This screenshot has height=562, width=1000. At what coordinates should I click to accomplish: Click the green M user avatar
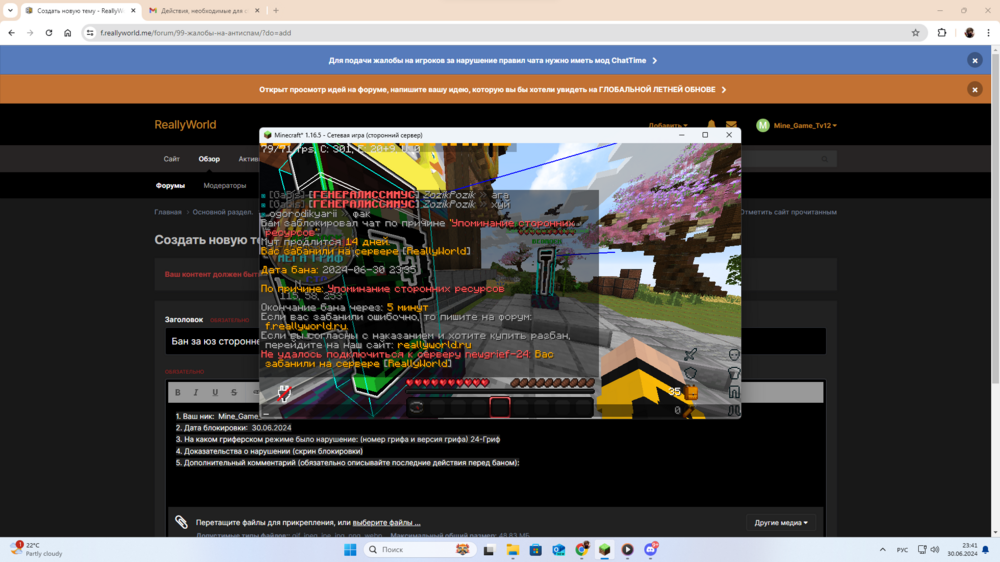click(763, 126)
